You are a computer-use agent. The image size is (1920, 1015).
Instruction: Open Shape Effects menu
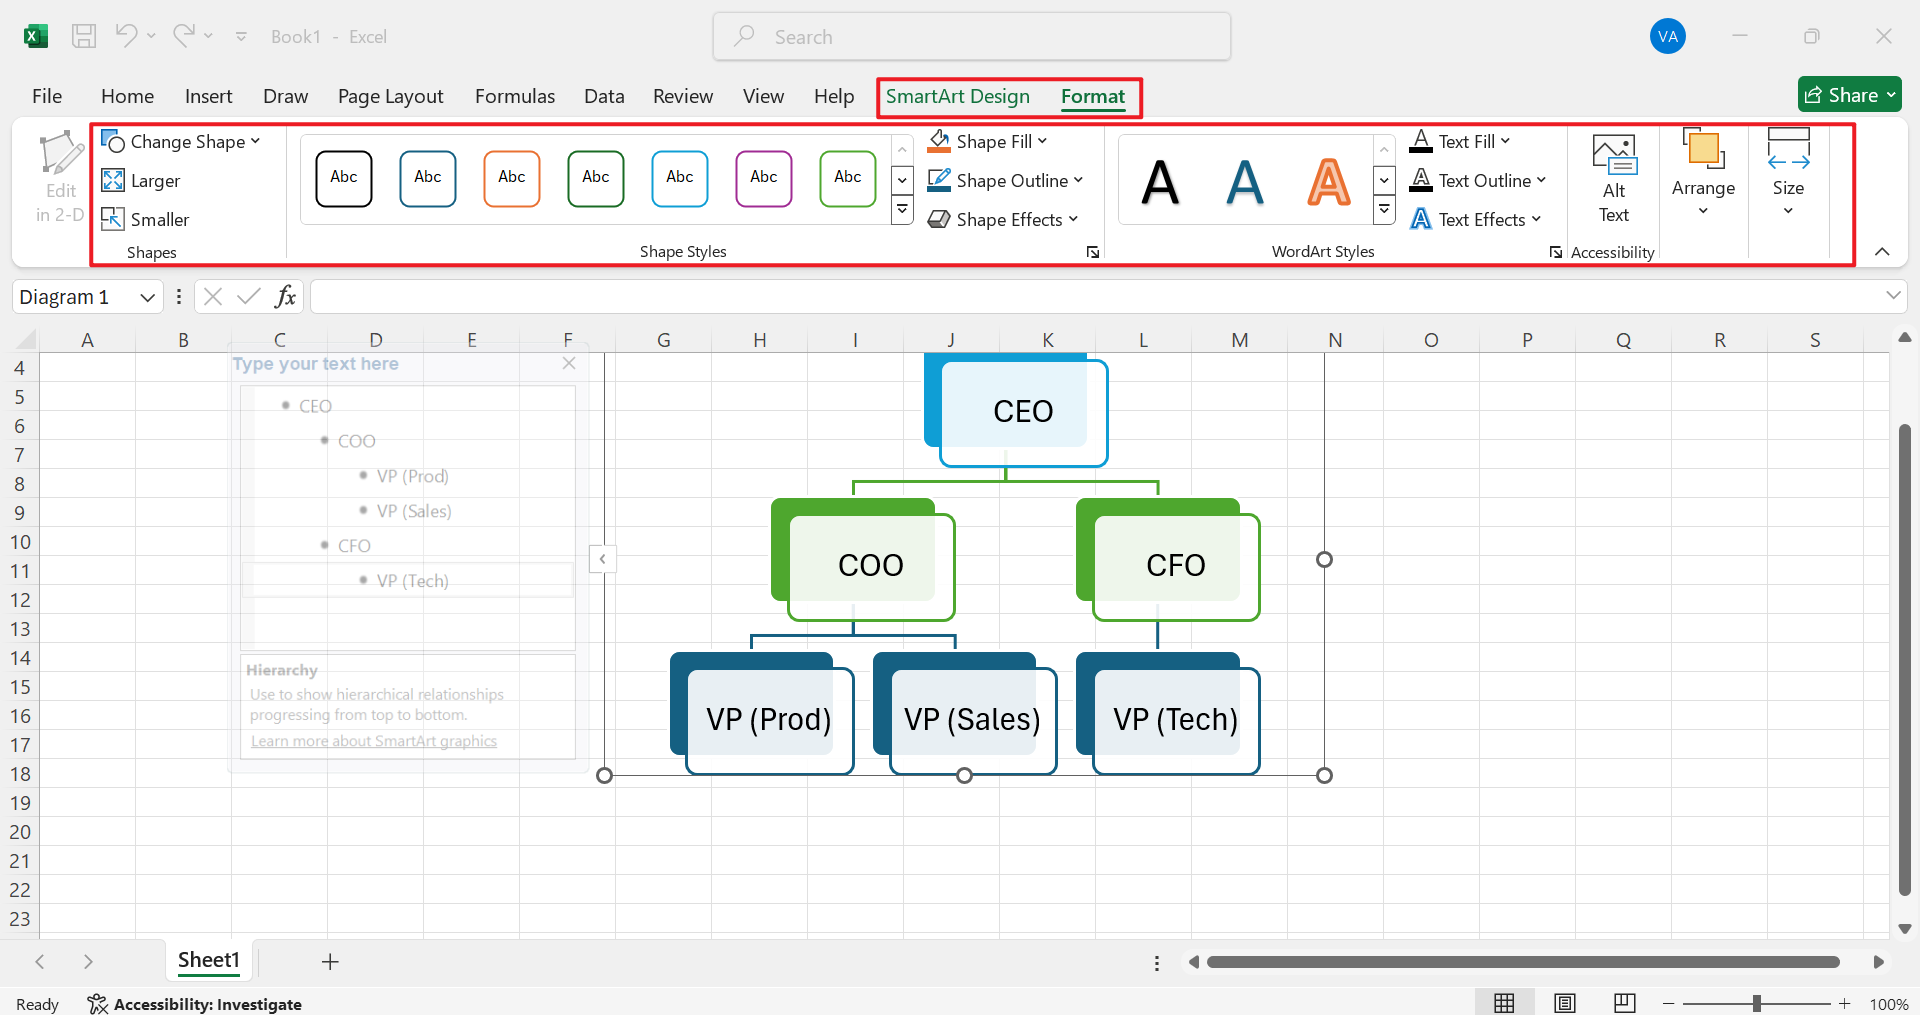[x=1004, y=219]
